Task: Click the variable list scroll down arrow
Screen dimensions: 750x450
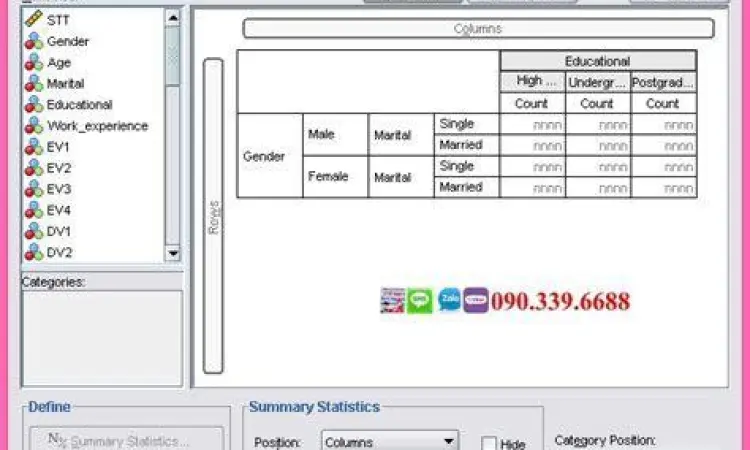Action: tap(173, 253)
